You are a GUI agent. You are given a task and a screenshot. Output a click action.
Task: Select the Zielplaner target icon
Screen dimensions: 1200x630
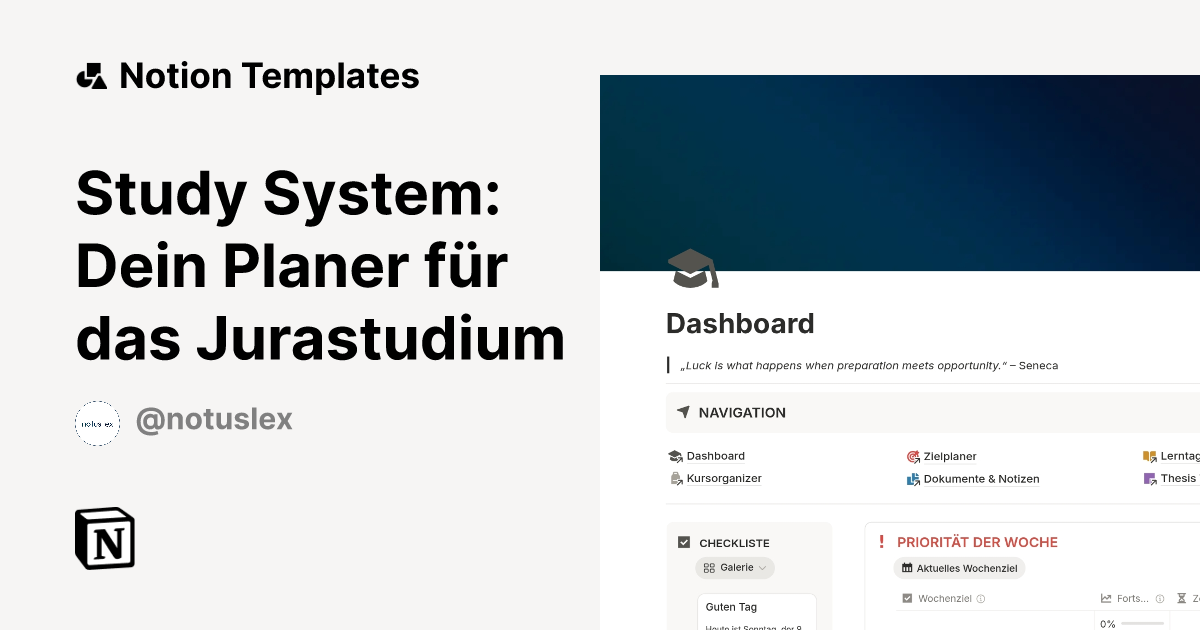tap(913, 456)
